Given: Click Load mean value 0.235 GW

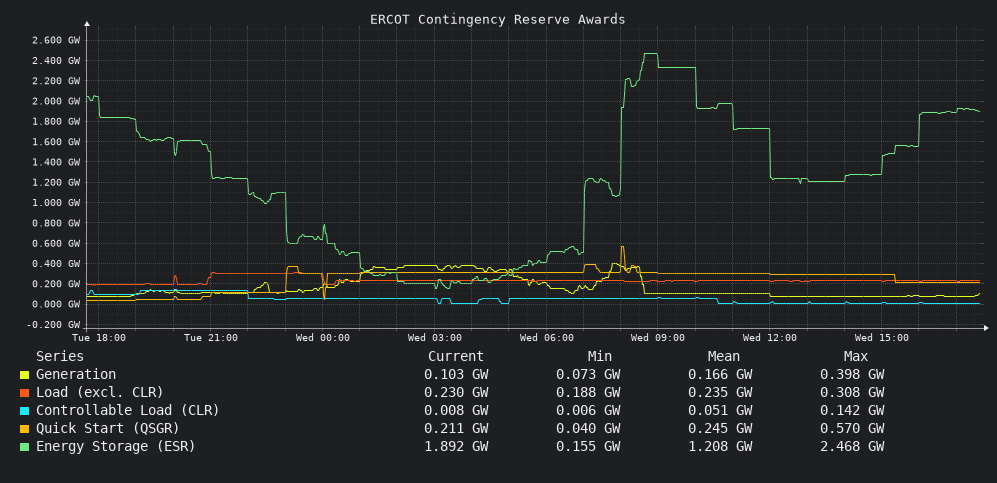Looking at the screenshot, I should pos(720,393).
